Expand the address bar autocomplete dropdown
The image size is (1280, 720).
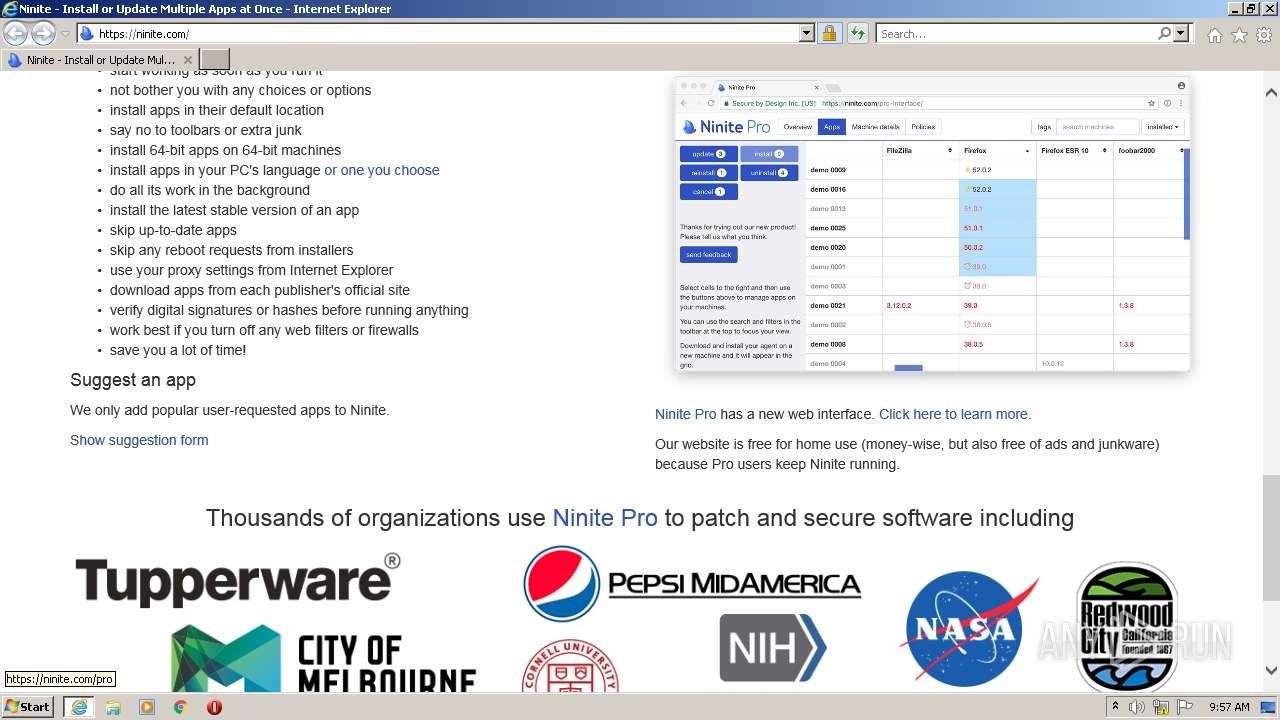807,33
